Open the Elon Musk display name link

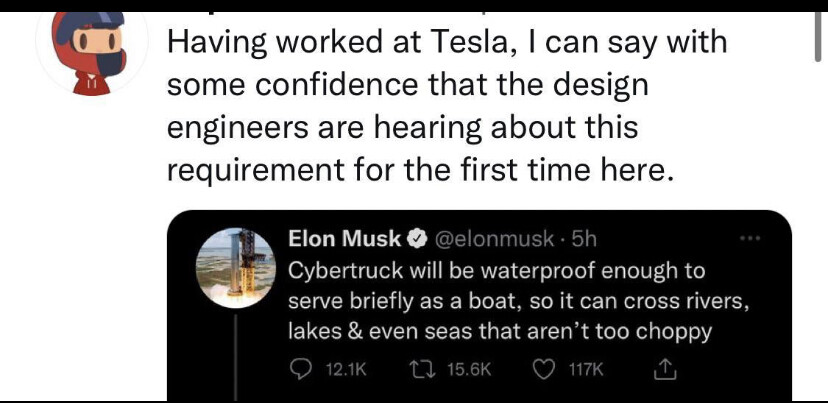(345, 240)
